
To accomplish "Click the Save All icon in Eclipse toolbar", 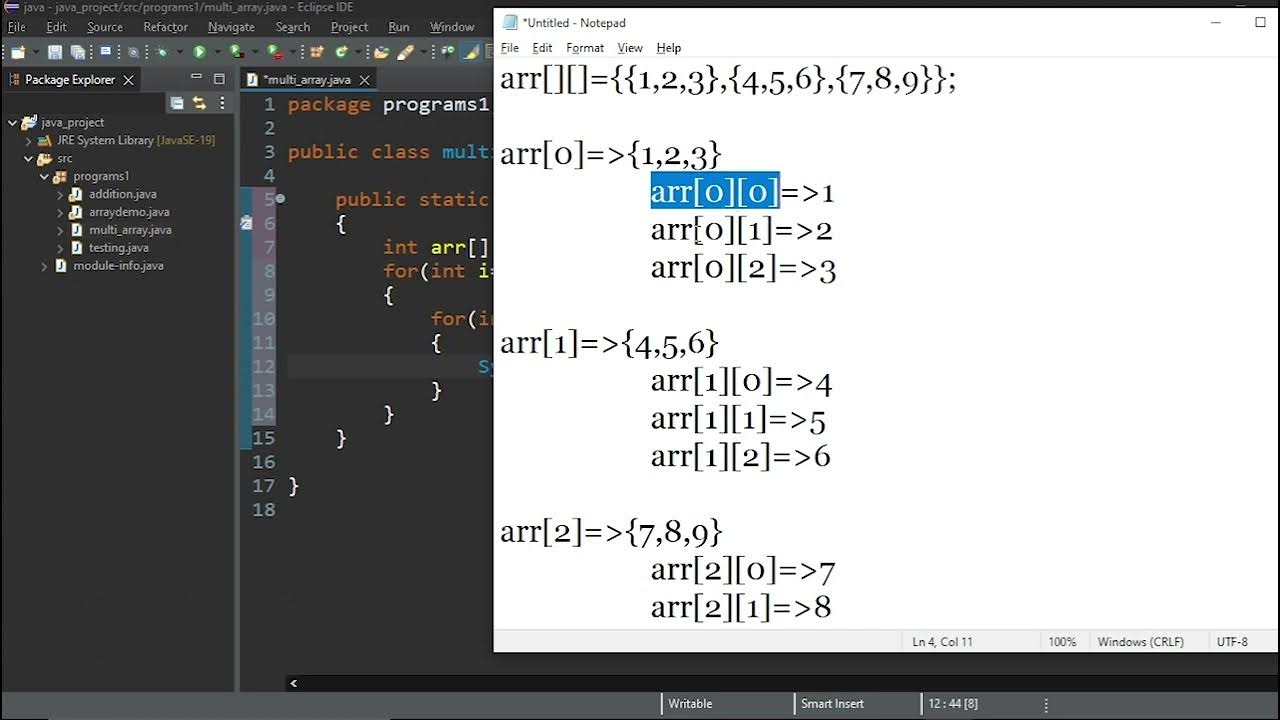I will [78, 52].
